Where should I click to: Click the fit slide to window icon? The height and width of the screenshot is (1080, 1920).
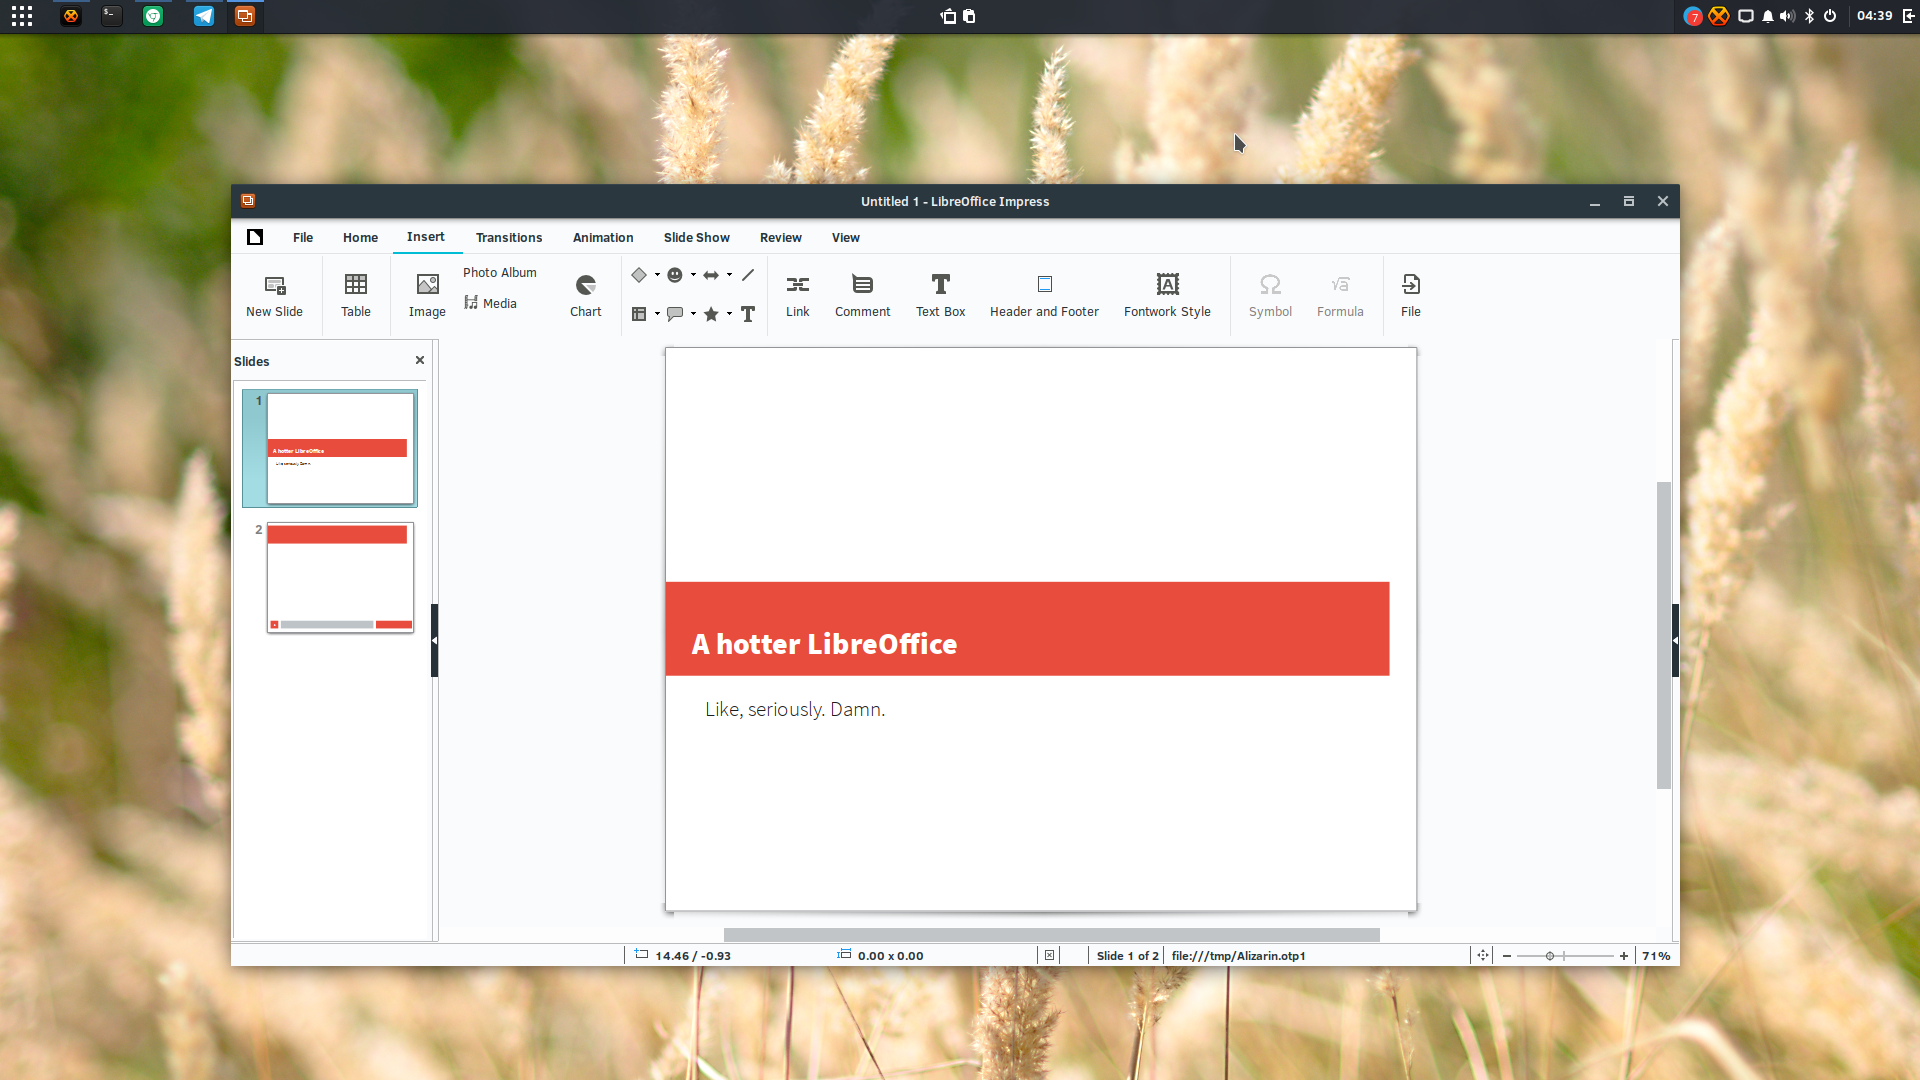coord(1483,955)
